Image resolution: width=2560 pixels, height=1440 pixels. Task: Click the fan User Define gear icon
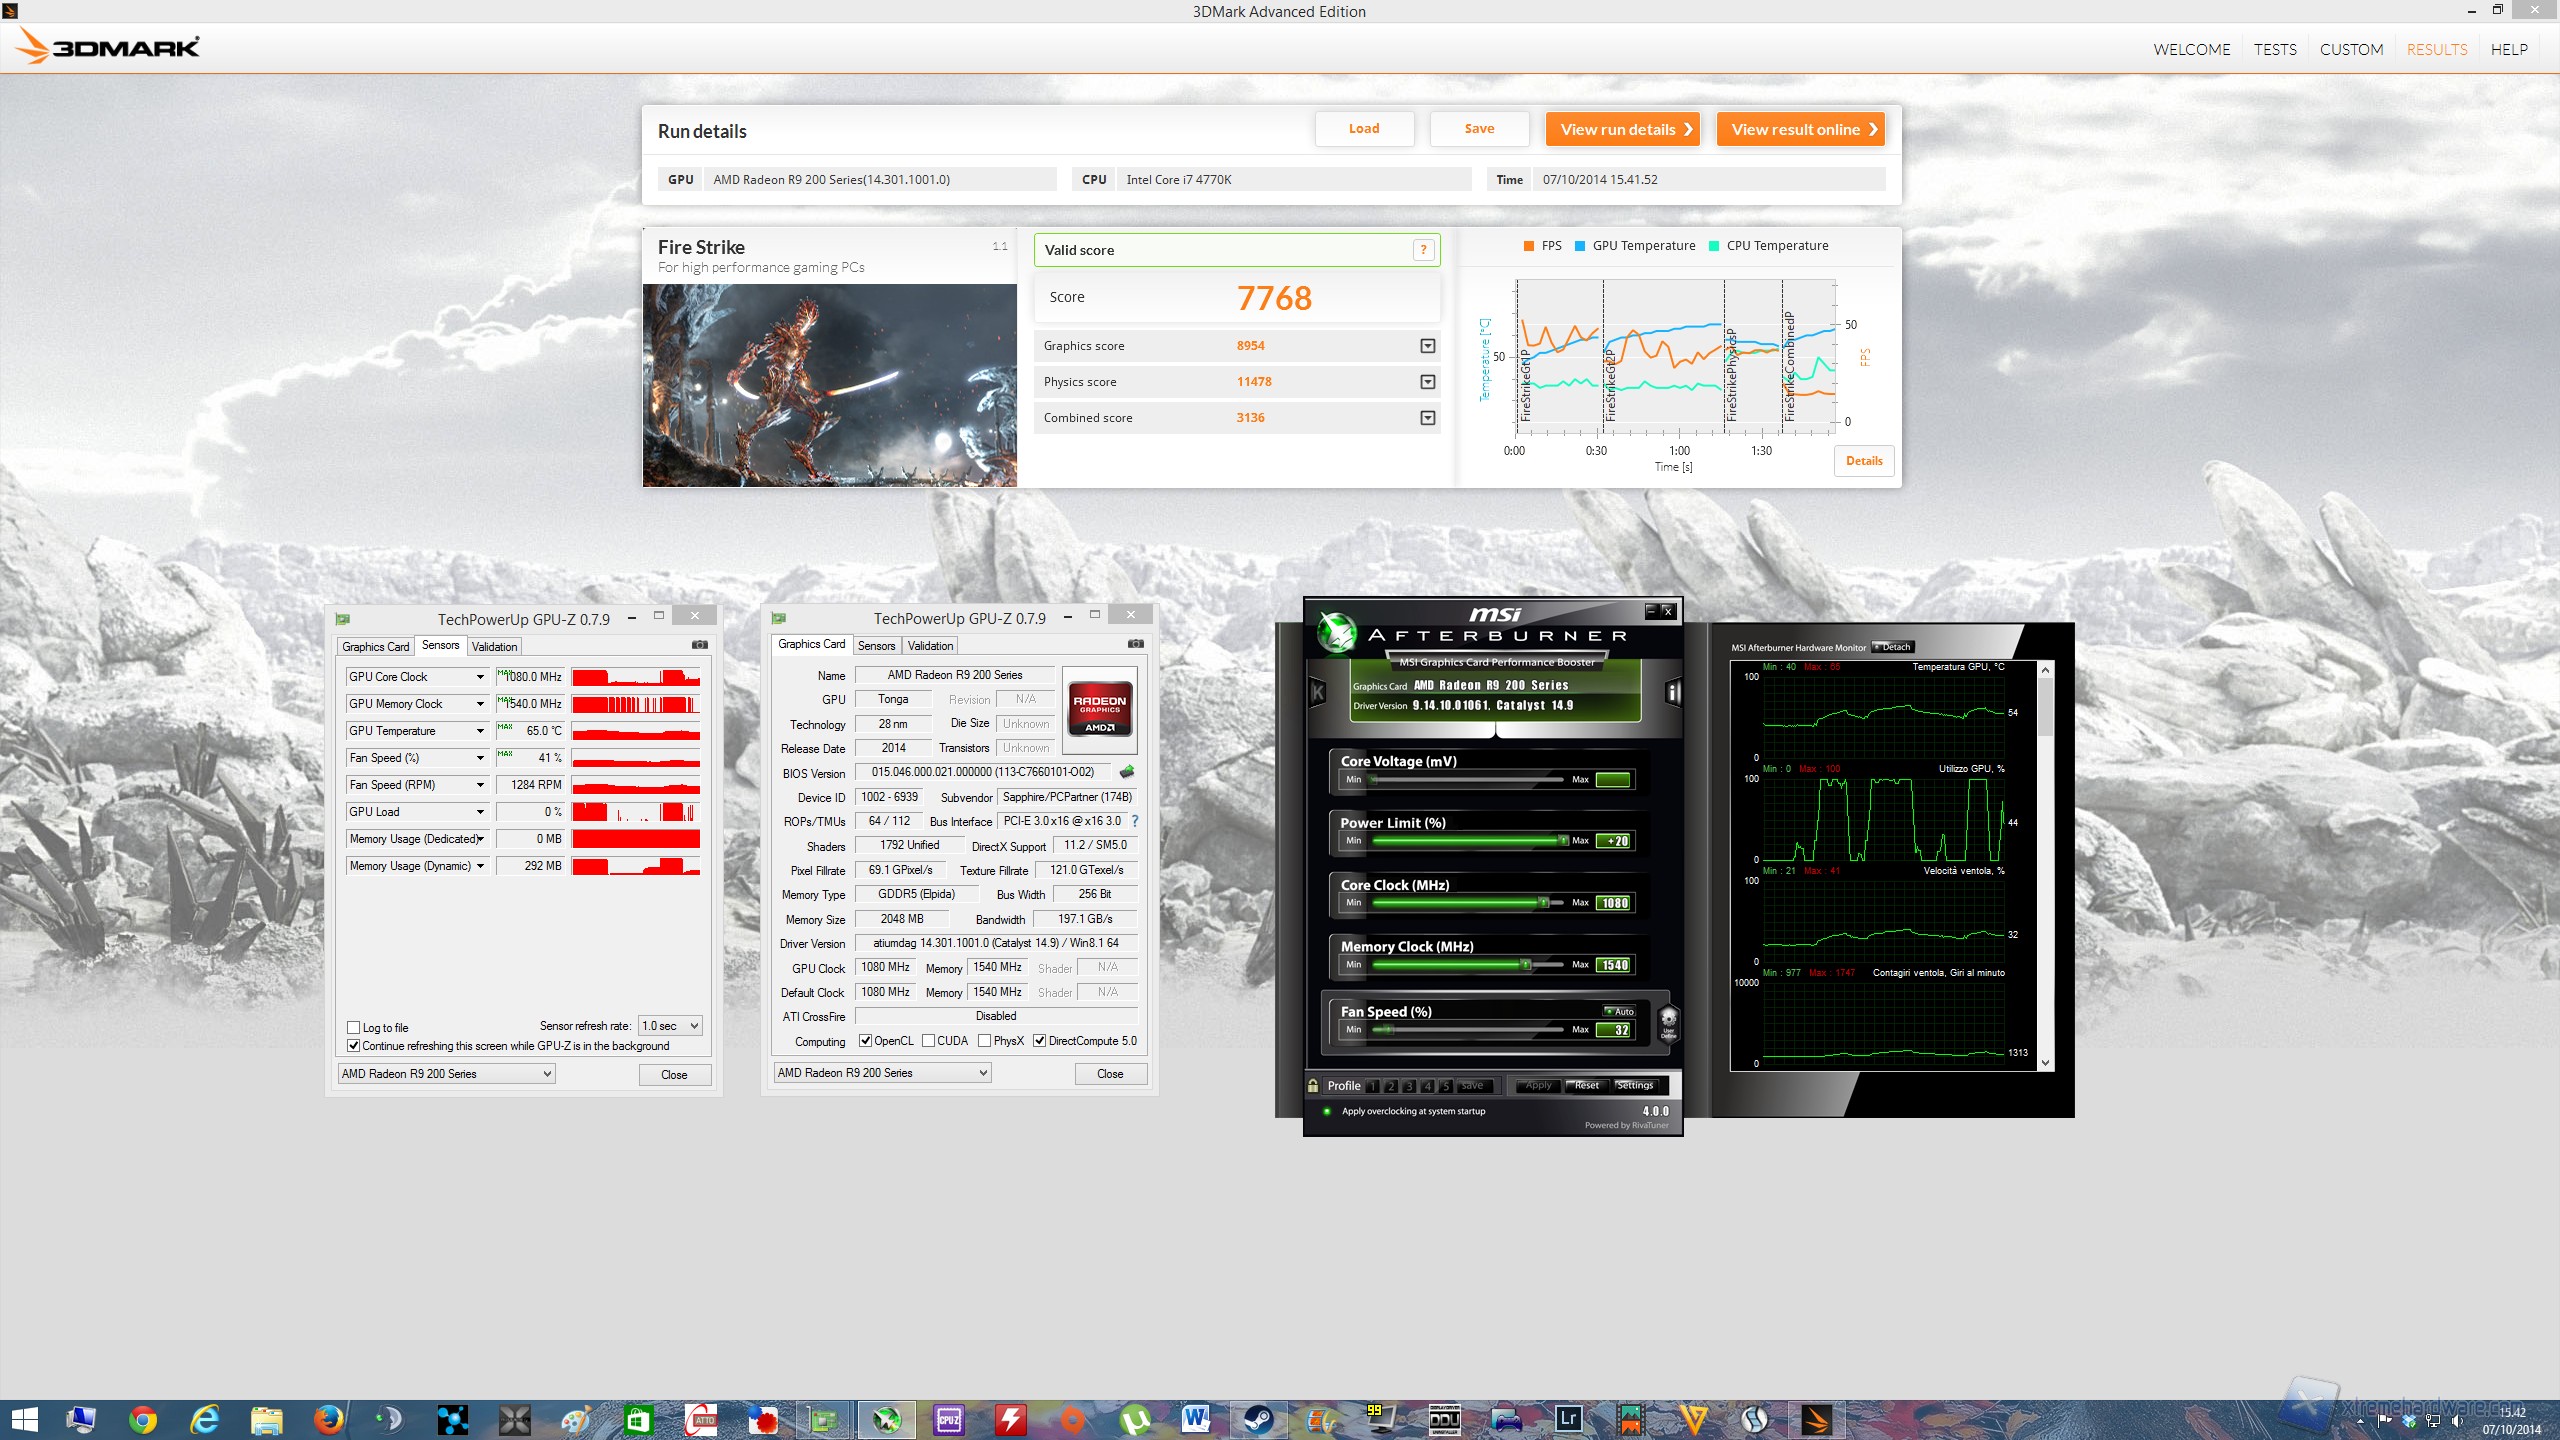1668,1022
